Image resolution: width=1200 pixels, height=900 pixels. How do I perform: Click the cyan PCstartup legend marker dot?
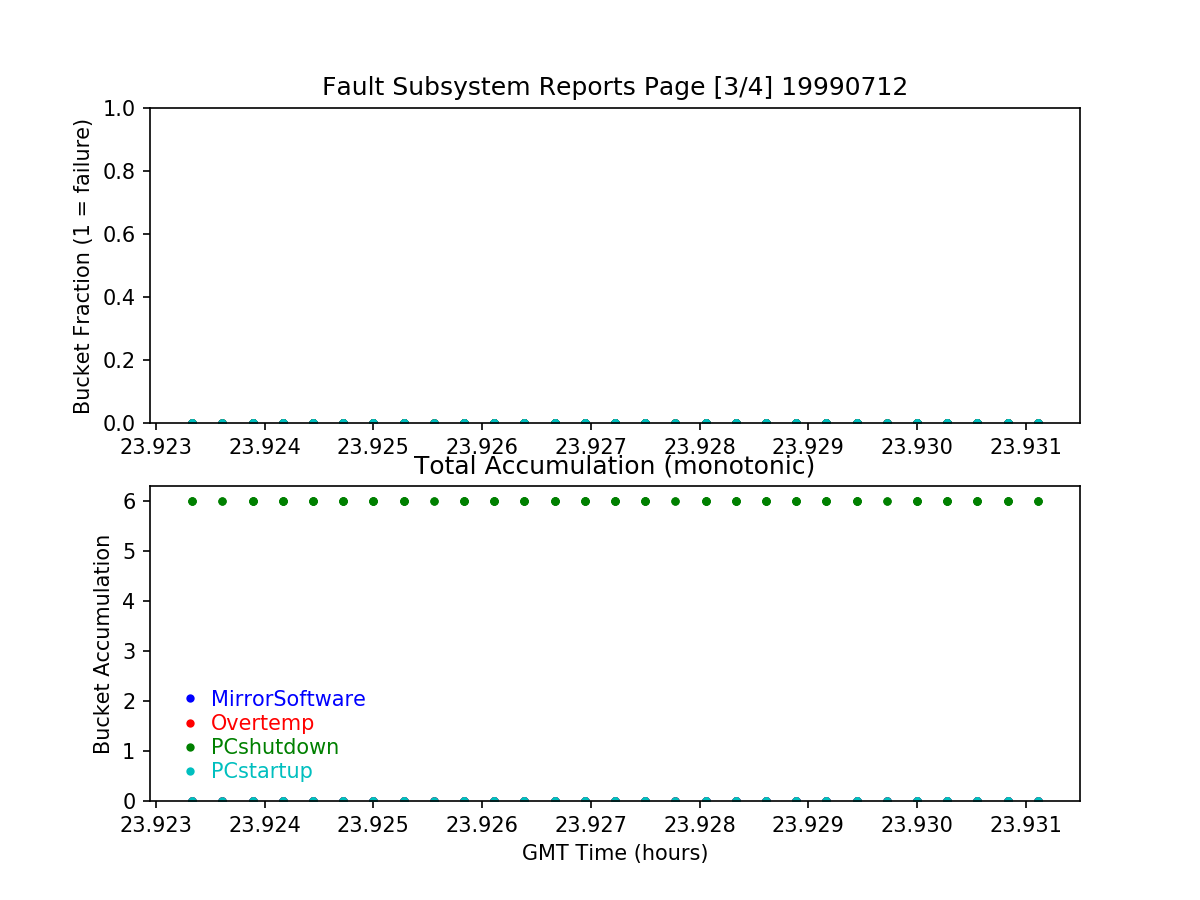click(x=190, y=771)
